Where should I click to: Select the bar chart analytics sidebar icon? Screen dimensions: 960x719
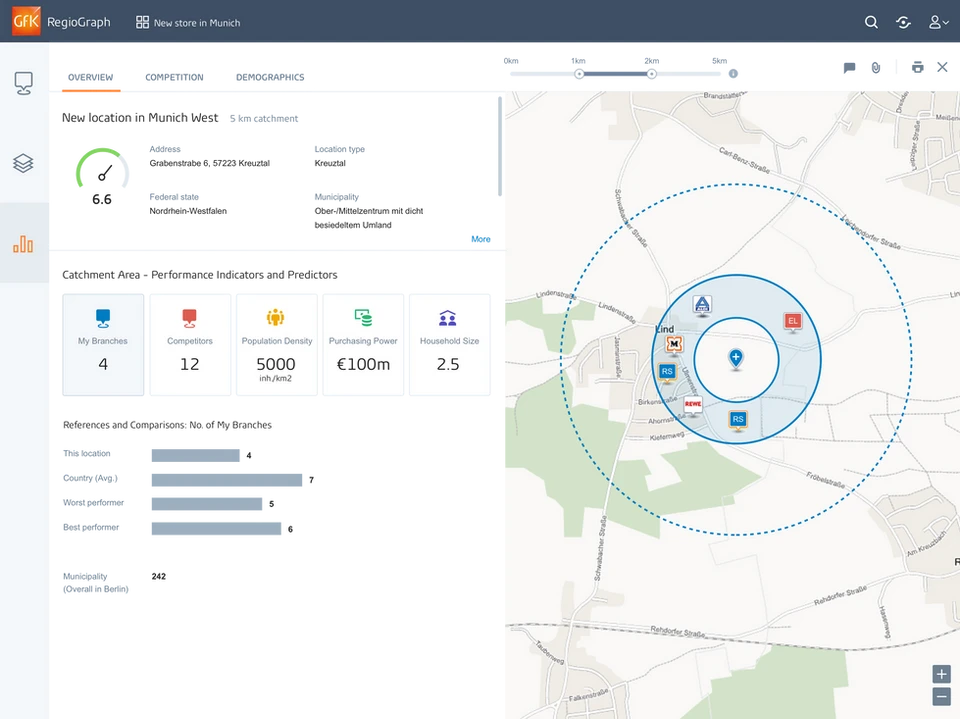click(23, 244)
